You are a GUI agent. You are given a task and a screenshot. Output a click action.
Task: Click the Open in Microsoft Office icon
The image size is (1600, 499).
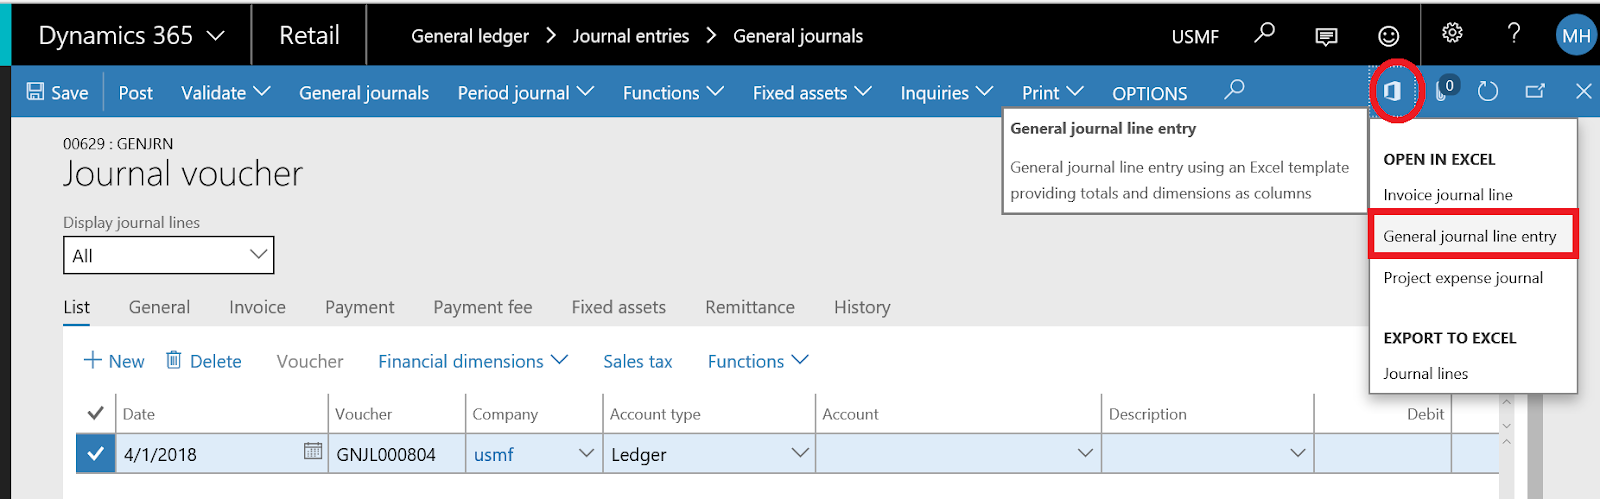pos(1392,92)
